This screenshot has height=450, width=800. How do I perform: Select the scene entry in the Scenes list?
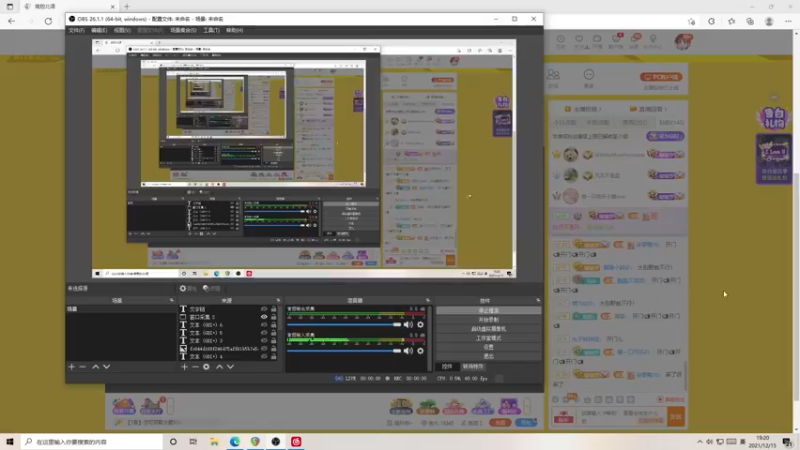coord(121,309)
